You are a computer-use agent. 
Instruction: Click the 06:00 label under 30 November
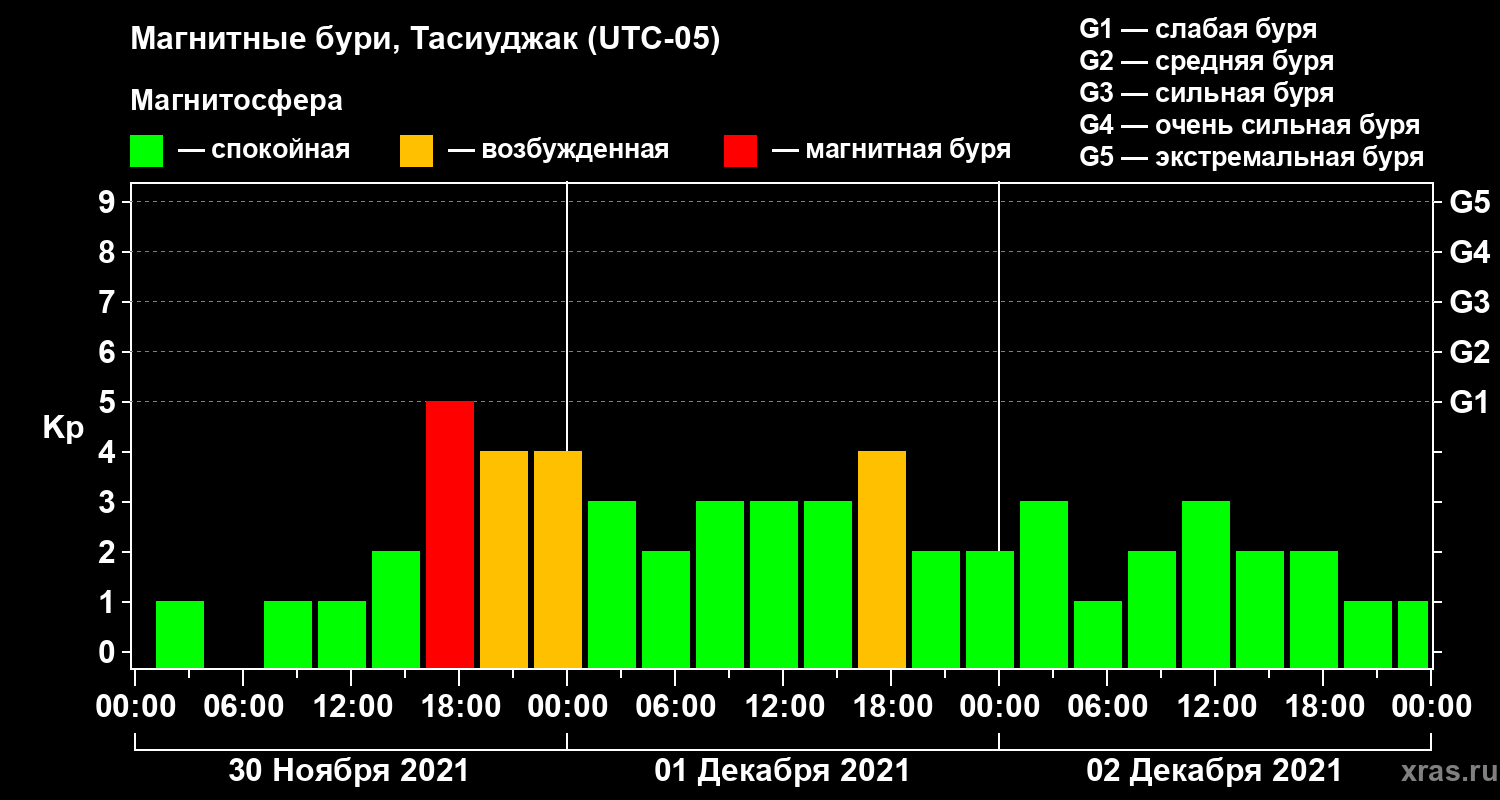click(242, 706)
